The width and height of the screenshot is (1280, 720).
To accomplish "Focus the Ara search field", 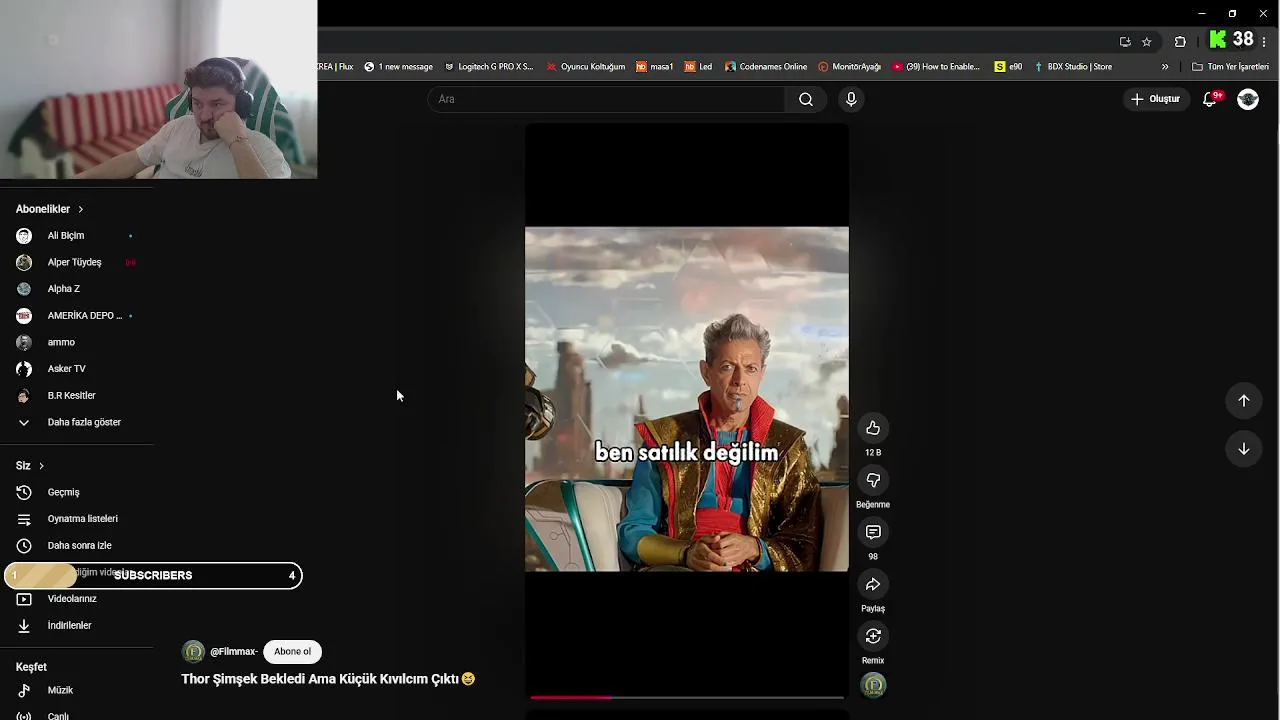I will tap(607, 99).
